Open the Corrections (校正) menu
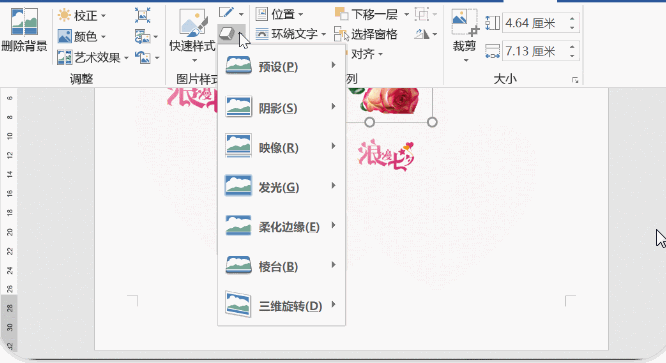 [82, 16]
